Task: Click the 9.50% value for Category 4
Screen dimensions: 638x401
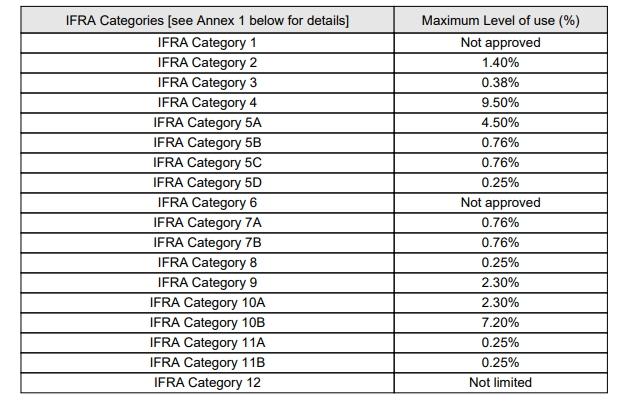Action: (500, 102)
